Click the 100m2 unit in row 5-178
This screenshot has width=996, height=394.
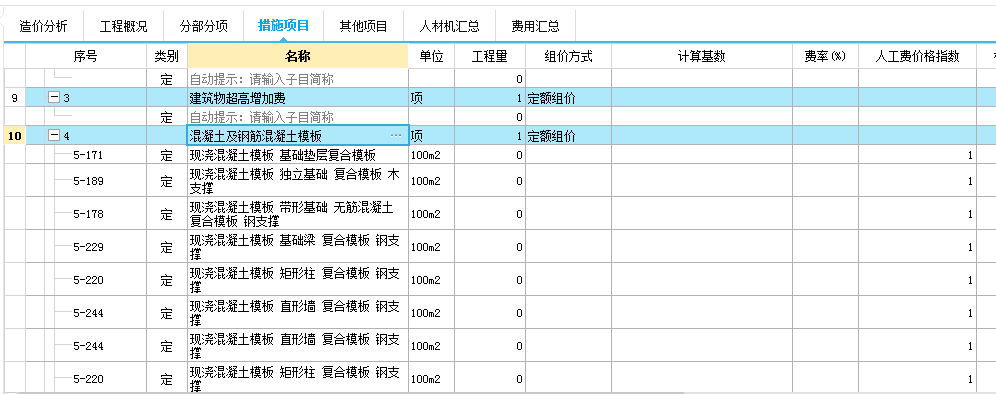click(426, 214)
